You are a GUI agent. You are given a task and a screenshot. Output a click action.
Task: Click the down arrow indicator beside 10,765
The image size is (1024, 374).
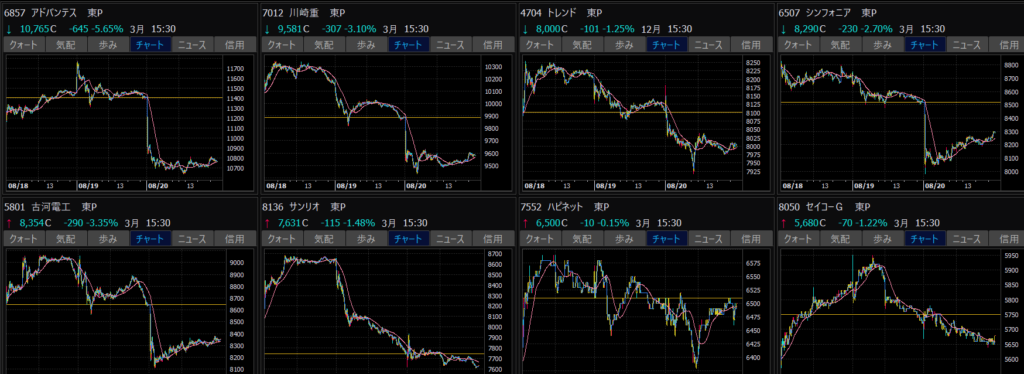[x=9, y=29]
